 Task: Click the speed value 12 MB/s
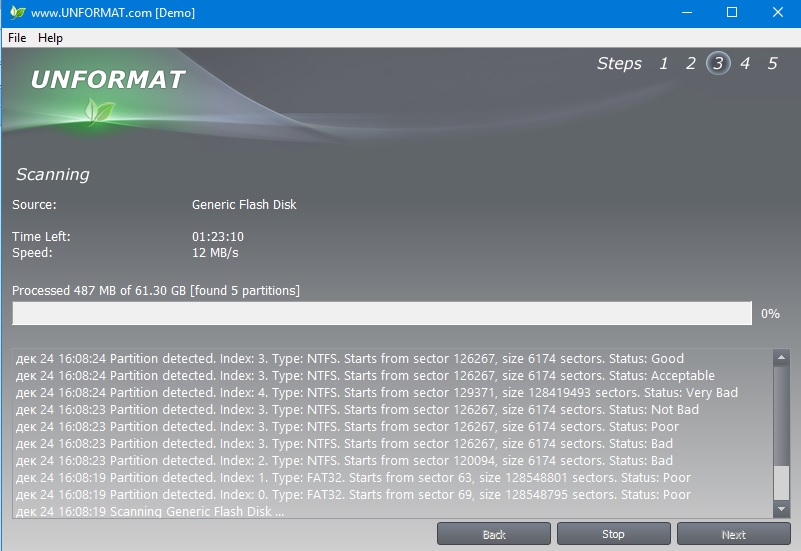tap(215, 252)
